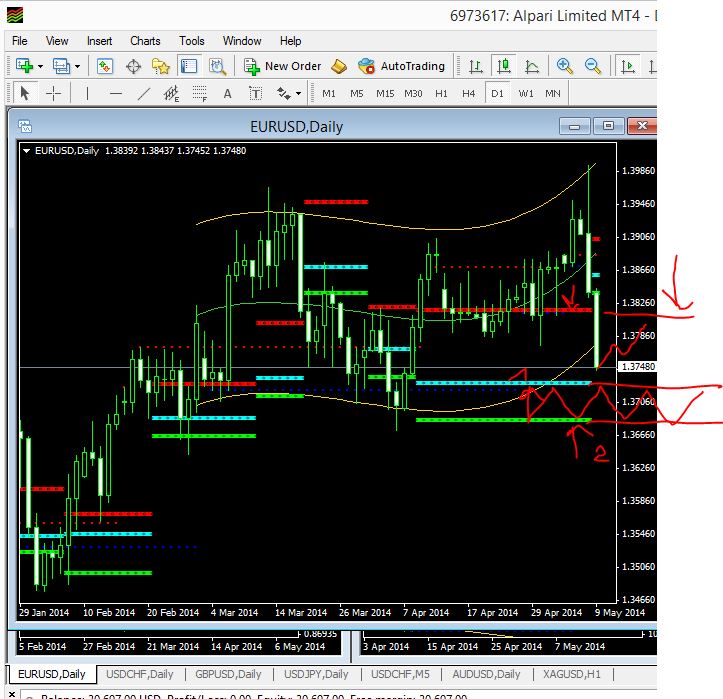
Task: Toggle AutoTrading on or off
Action: pyautogui.click(x=401, y=66)
